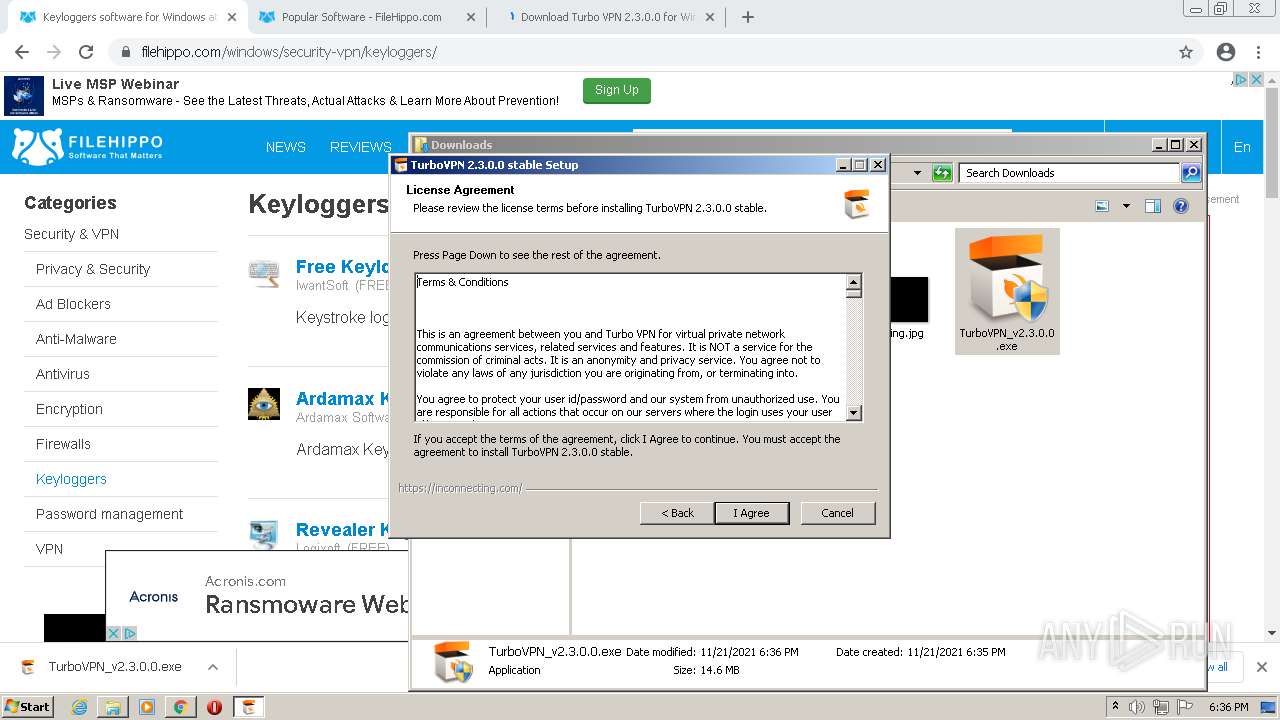Go forward in the browser
The height and width of the screenshot is (720, 1280).
click(54, 52)
